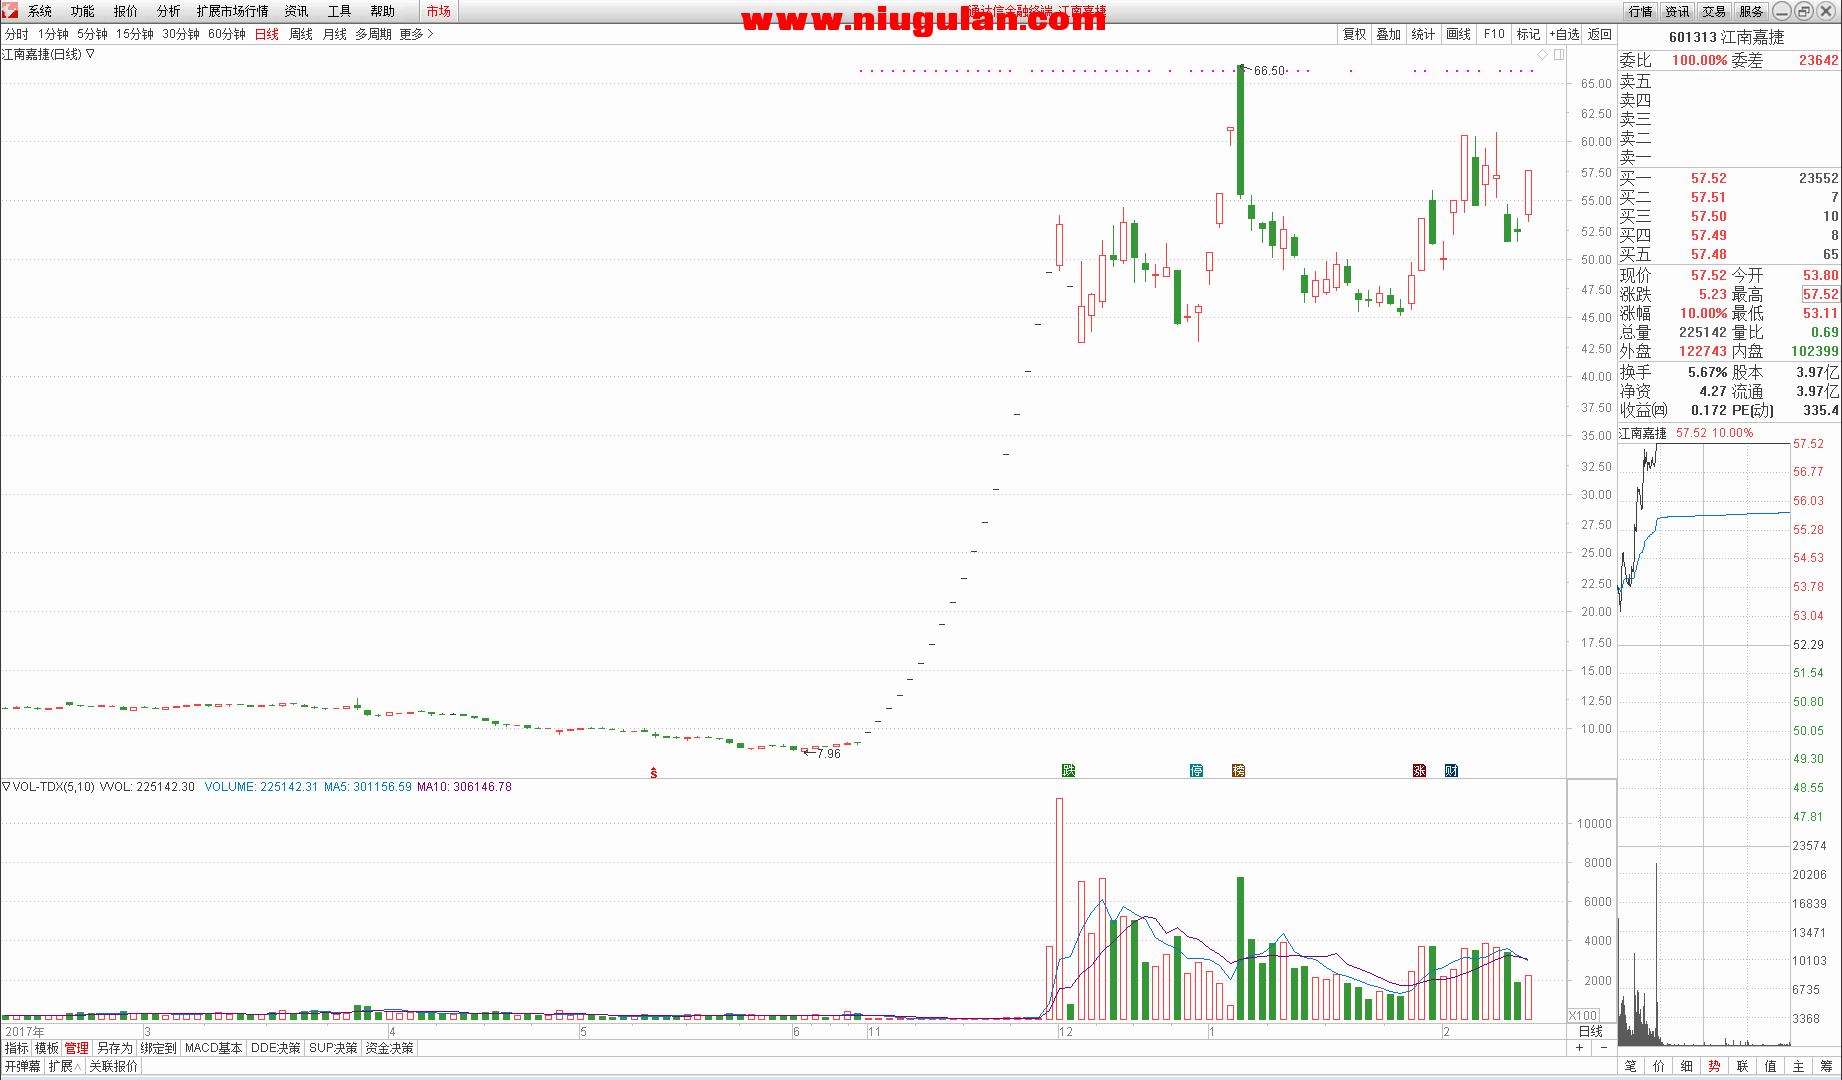
Task: Click the dark red 涨 event marker
Action: (x=1419, y=770)
